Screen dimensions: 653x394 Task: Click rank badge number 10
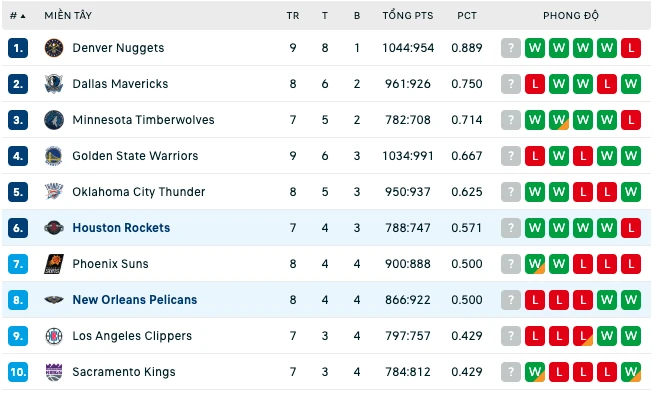(18, 372)
